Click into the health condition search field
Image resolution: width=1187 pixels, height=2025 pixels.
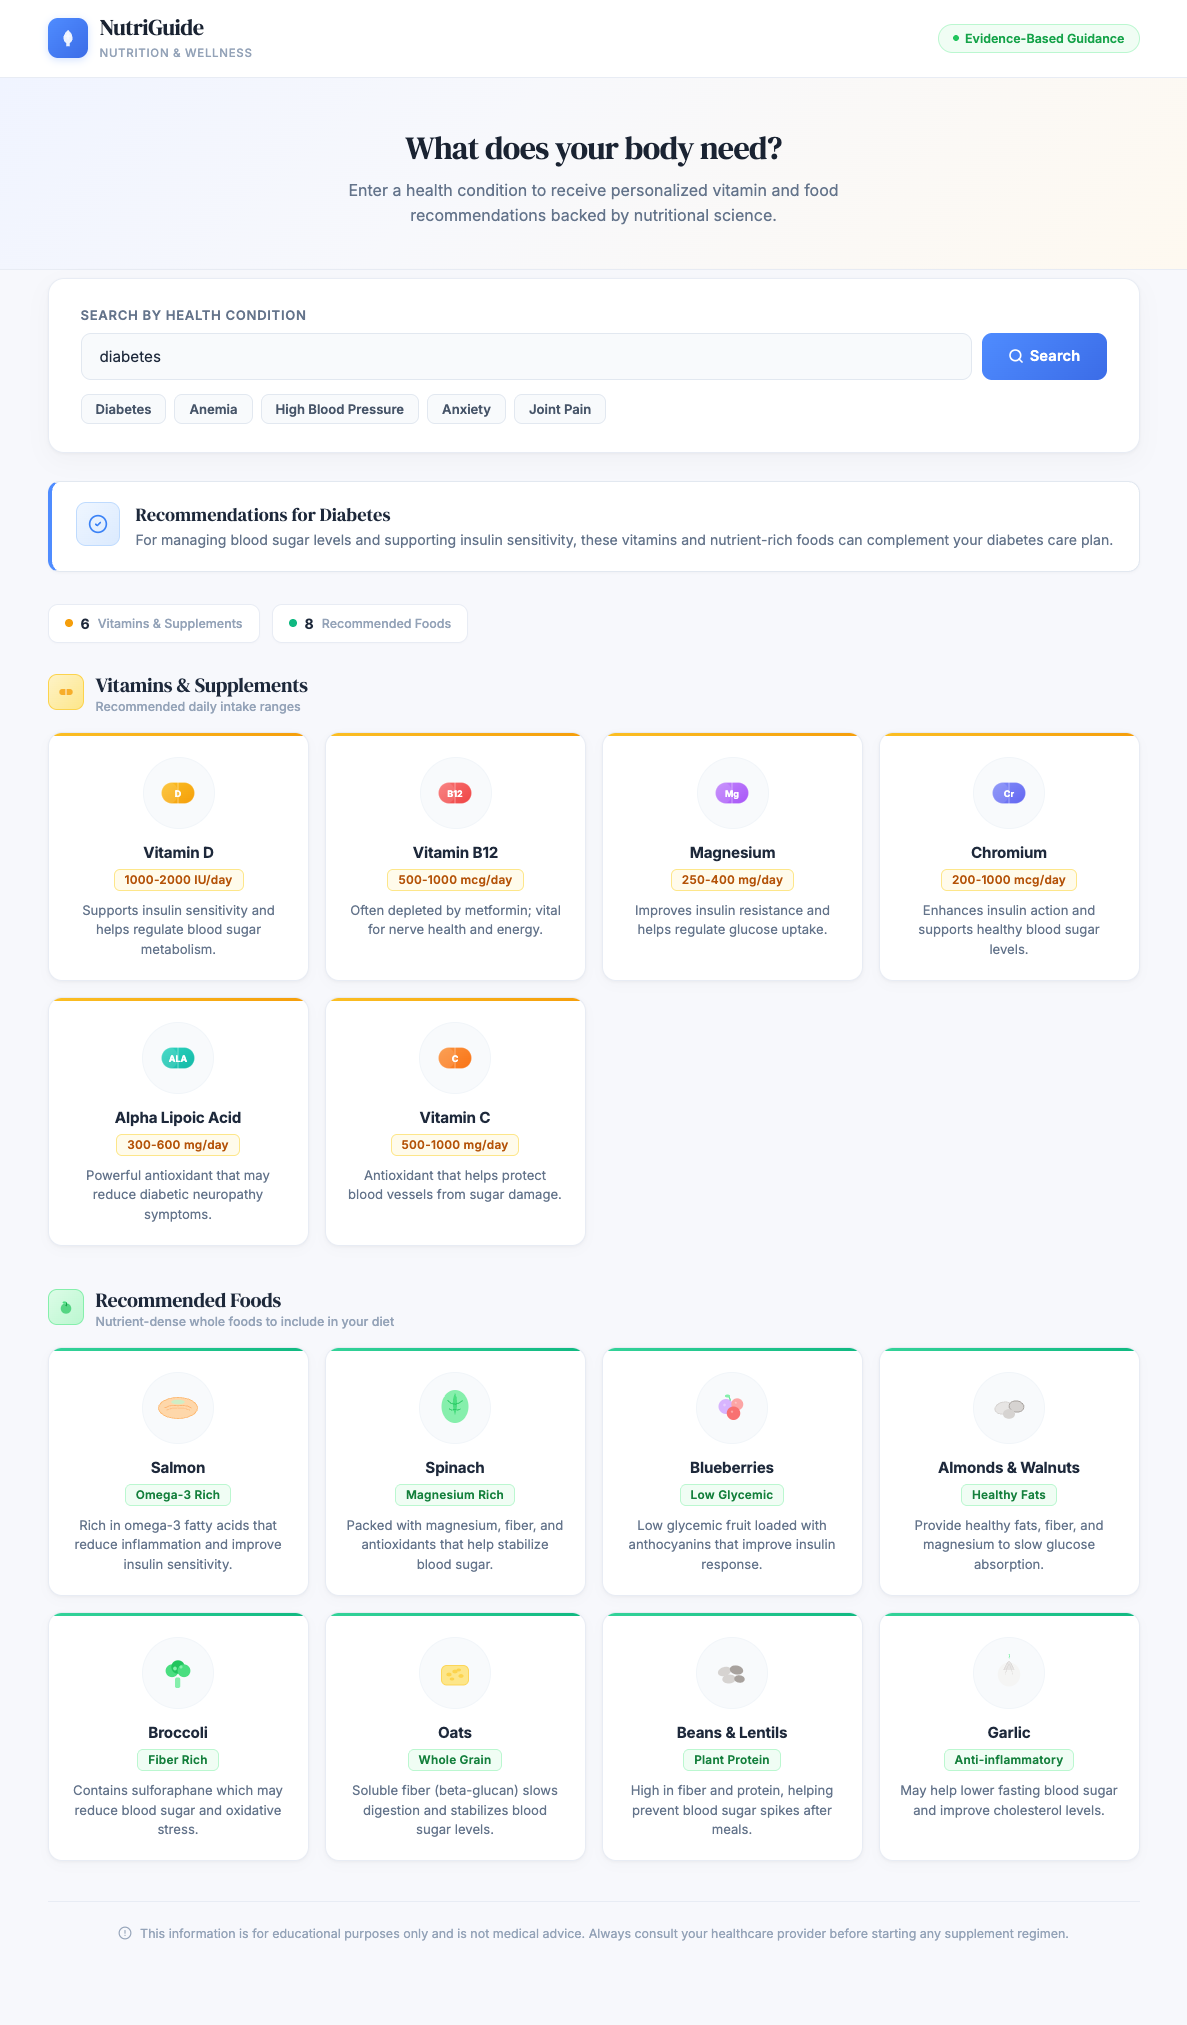[526, 357]
